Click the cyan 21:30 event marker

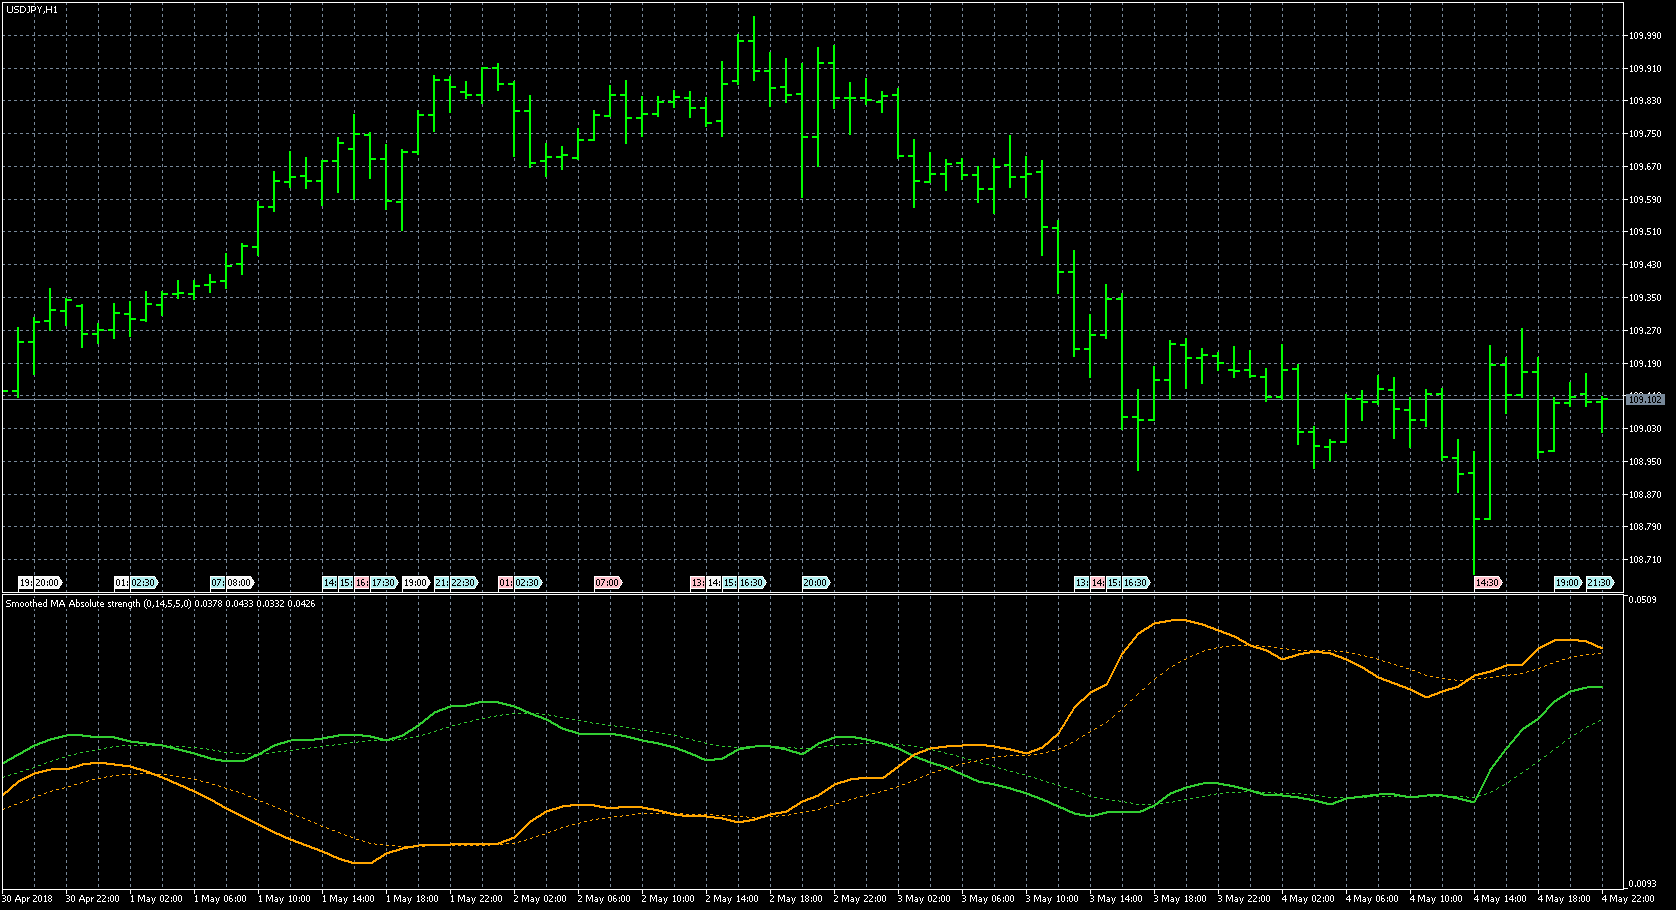[x=1600, y=583]
